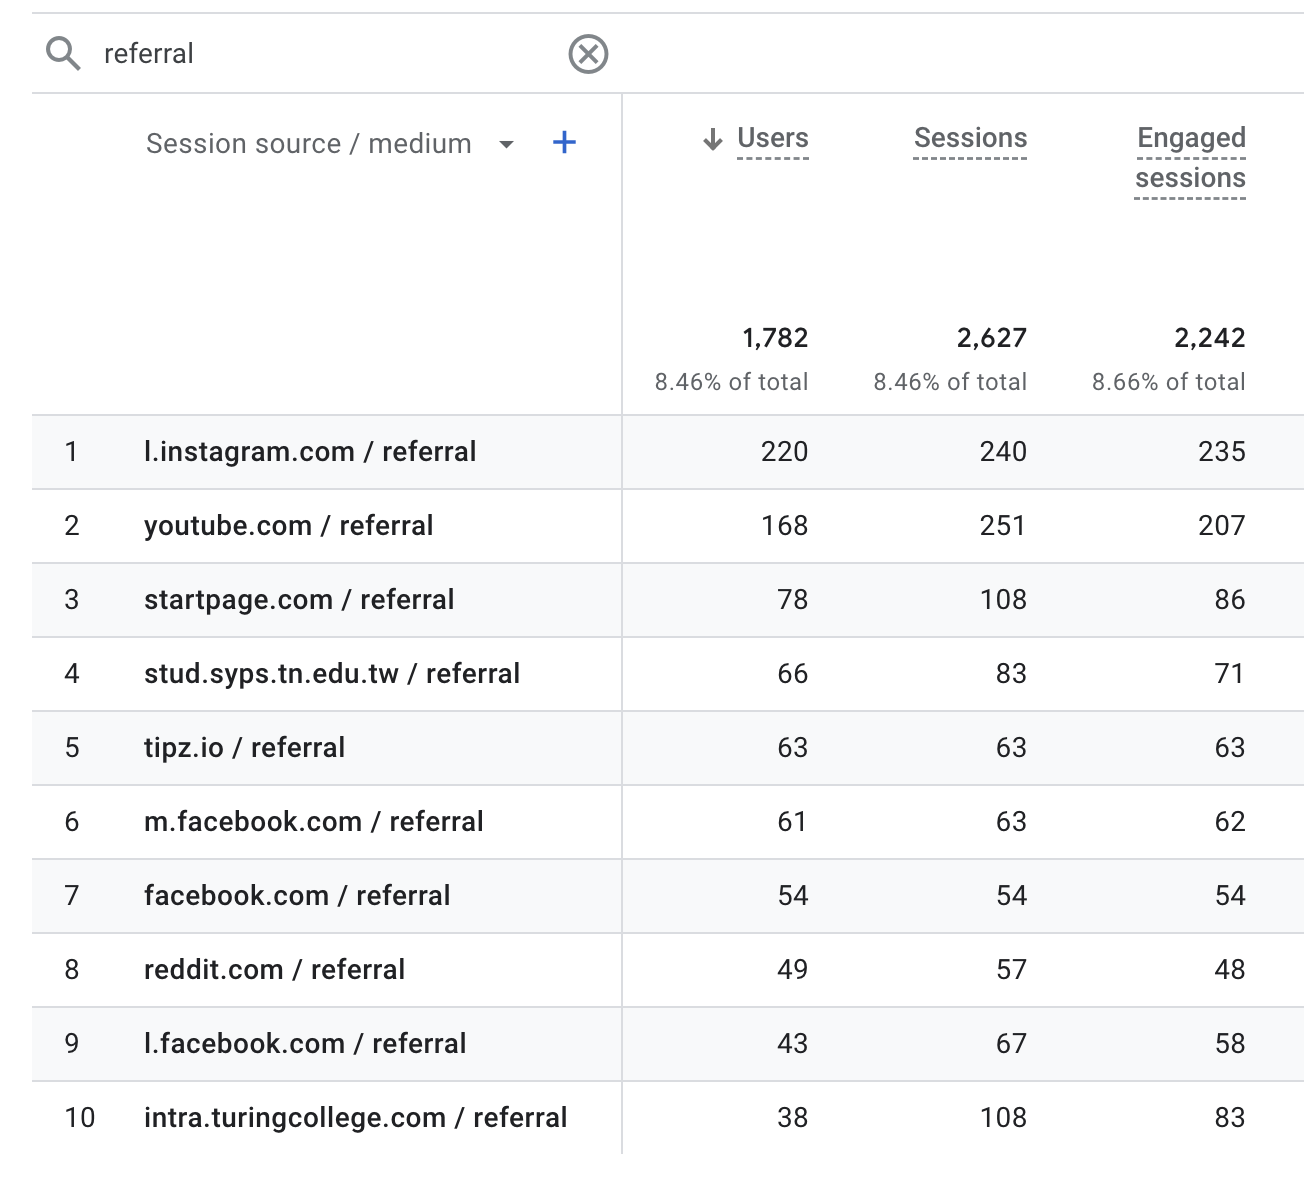Sort table by Sessions column header

coord(970,138)
